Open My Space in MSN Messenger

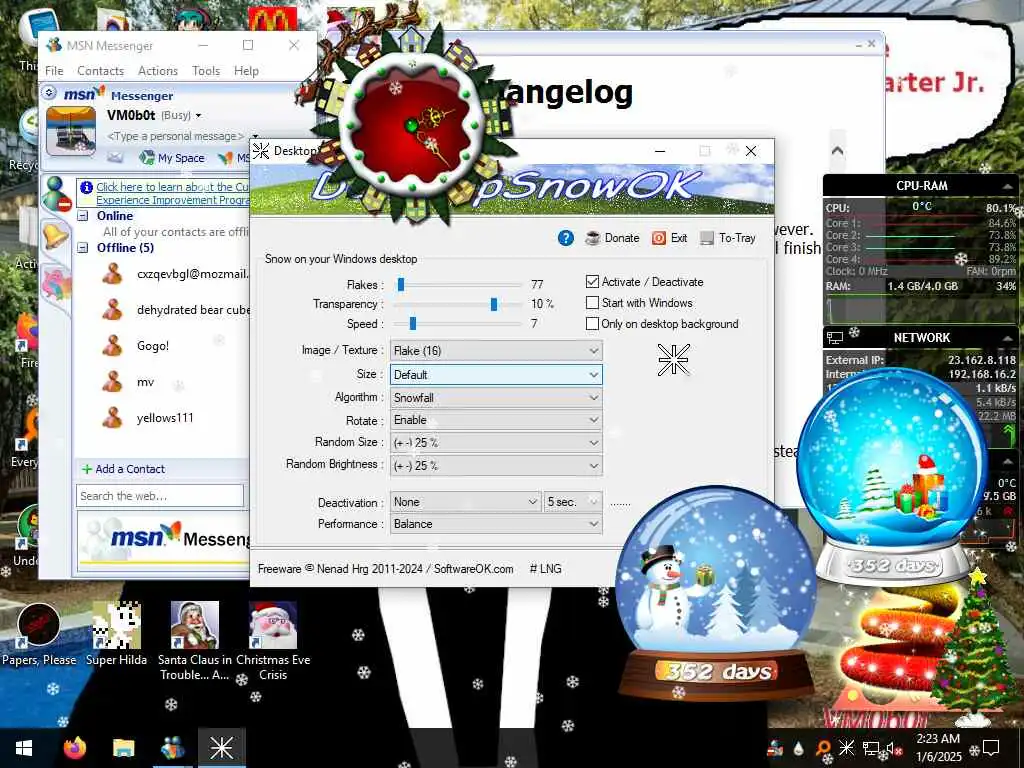tap(172, 157)
